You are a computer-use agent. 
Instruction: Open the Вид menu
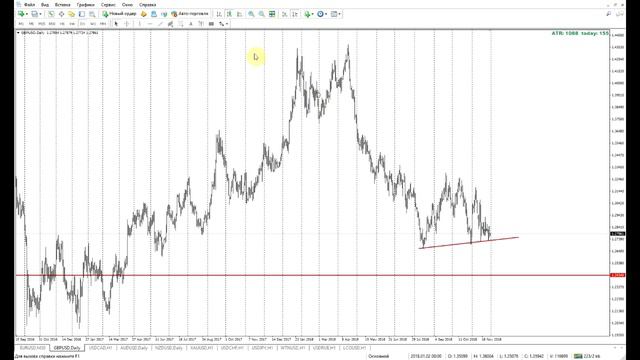tap(45, 5)
